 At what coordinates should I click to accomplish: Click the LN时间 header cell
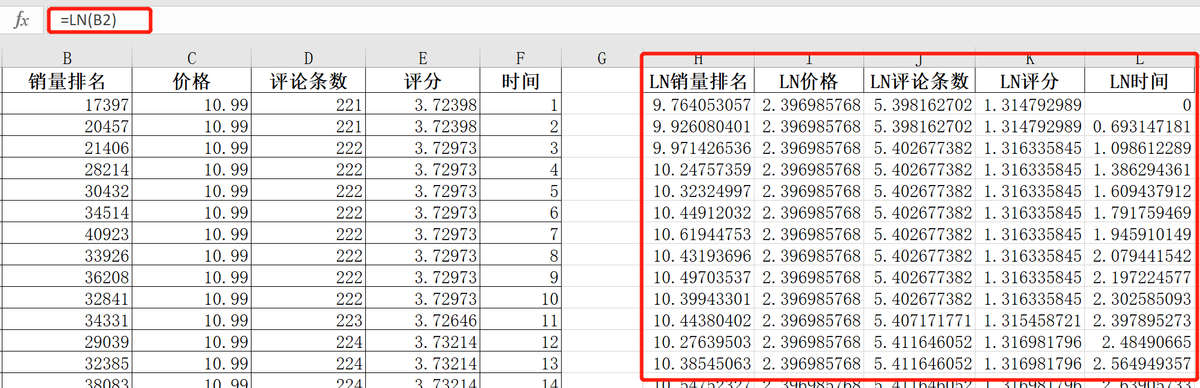point(1139,81)
